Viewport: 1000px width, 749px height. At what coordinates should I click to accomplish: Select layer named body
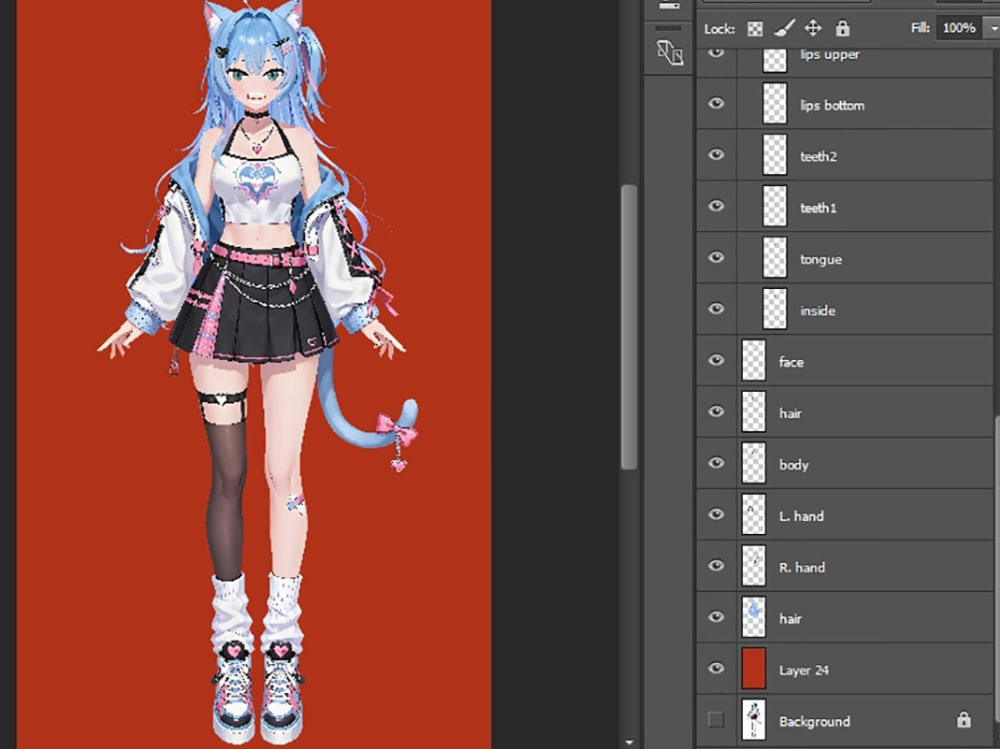(x=793, y=465)
